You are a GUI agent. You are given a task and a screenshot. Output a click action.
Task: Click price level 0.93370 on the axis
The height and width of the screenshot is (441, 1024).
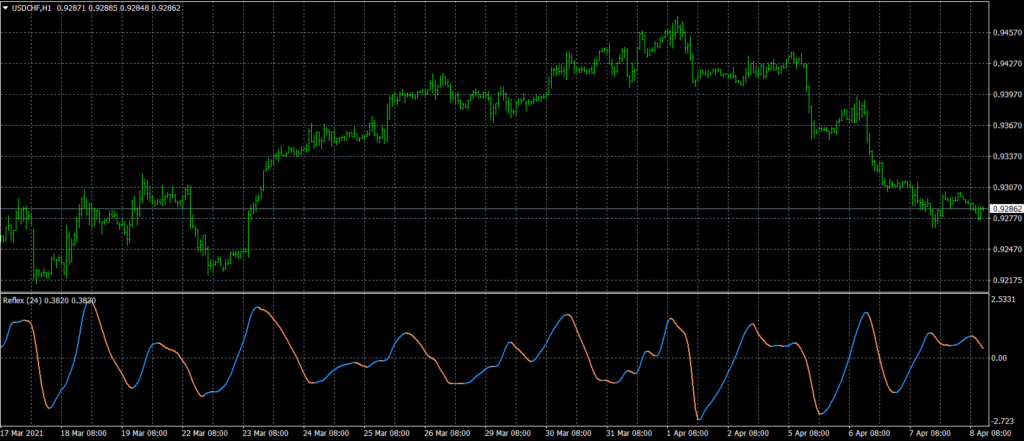[x=1006, y=157]
